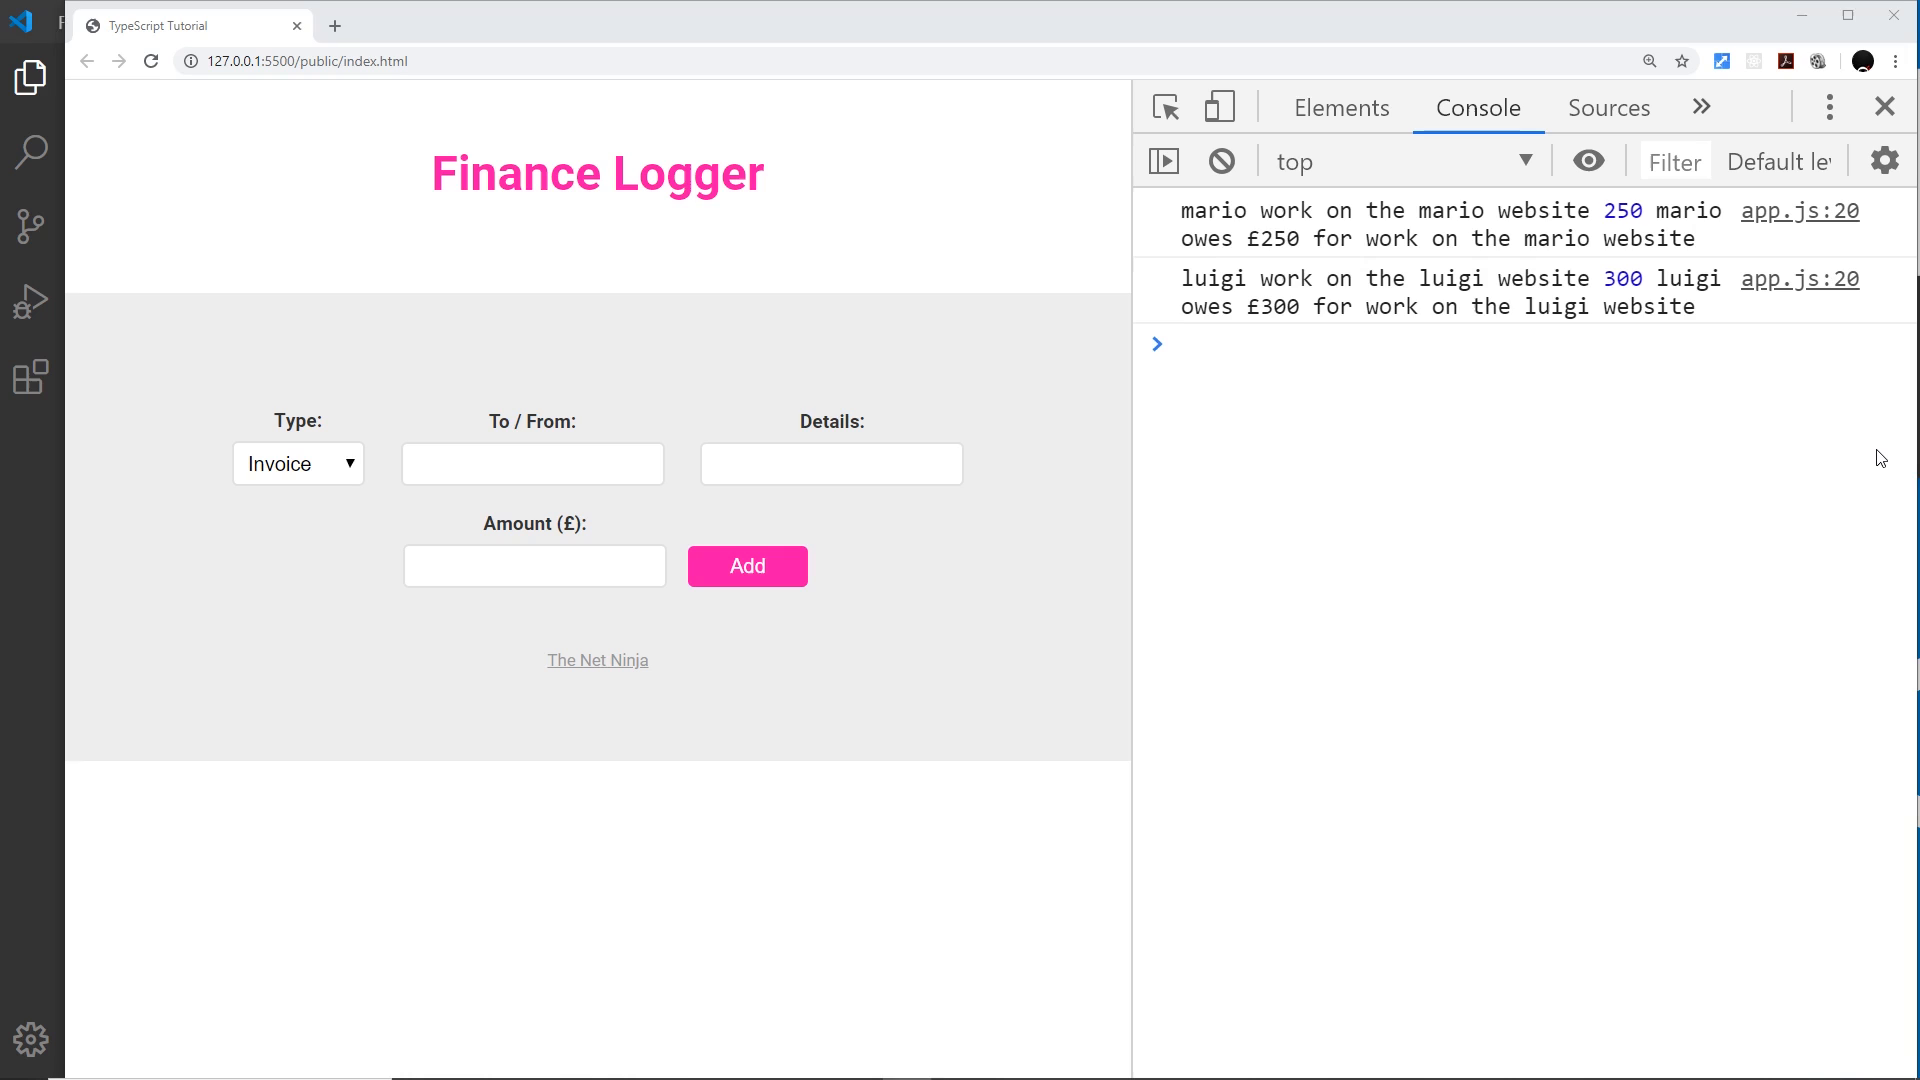Show the console sidebar
The width and height of the screenshot is (1920, 1080).
tap(1164, 161)
